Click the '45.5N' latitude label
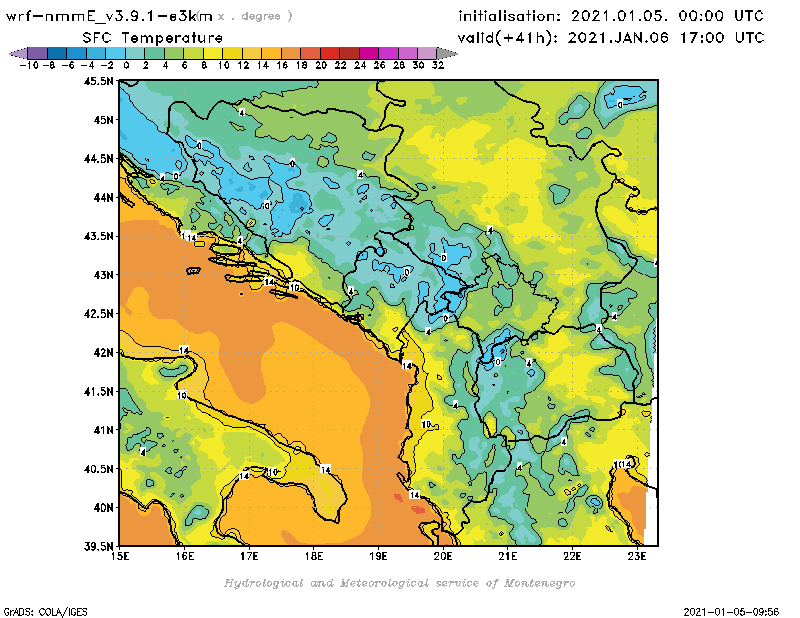The width and height of the screenshot is (800, 618). pos(98,81)
